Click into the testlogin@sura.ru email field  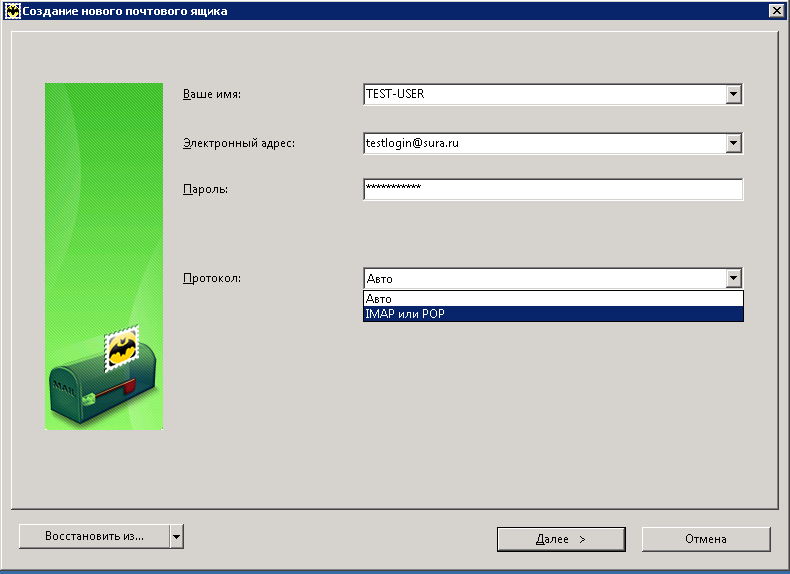544,143
